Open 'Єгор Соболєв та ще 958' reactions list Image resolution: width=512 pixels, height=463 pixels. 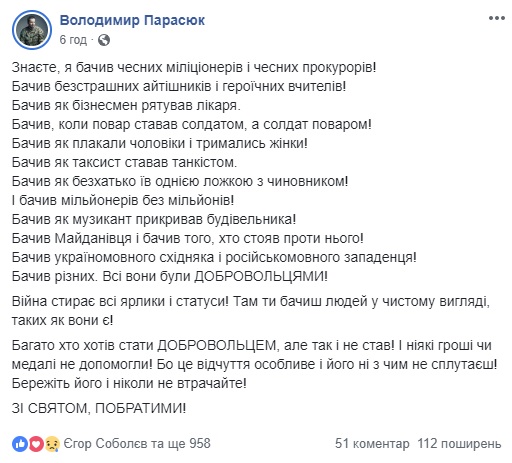tap(137, 444)
